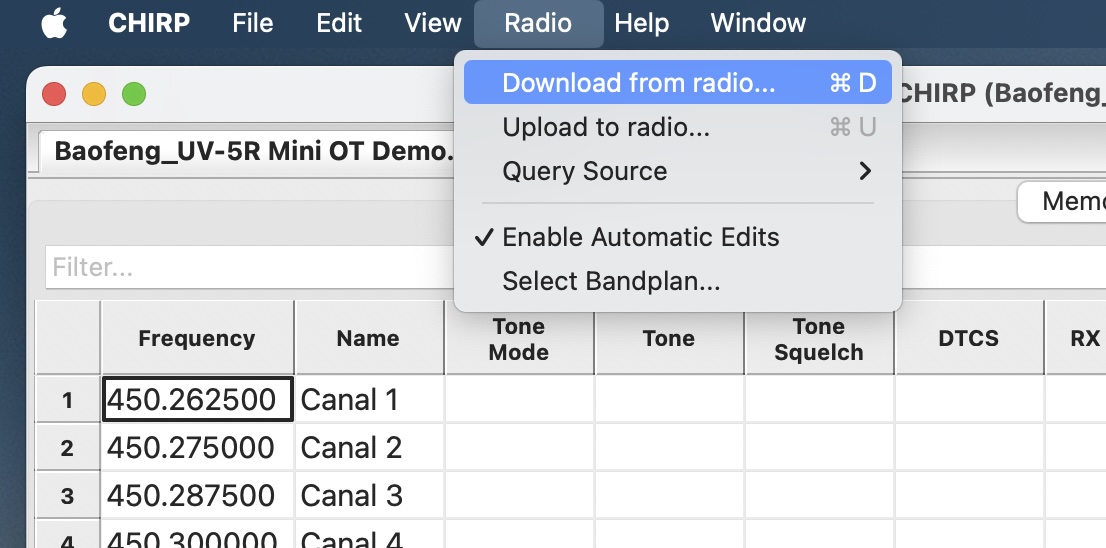This screenshot has width=1106, height=548.
Task: Select row header number 3
Action: 67,495
